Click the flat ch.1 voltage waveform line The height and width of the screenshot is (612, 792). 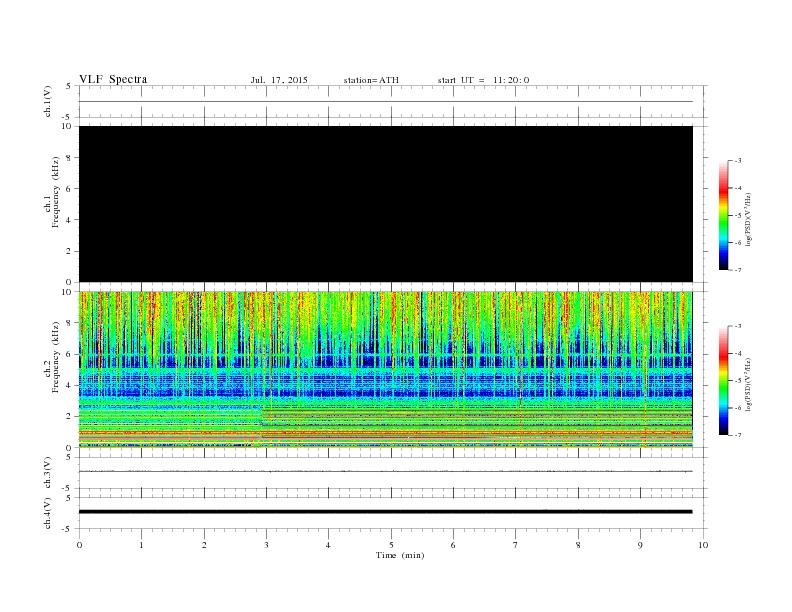(x=386, y=101)
